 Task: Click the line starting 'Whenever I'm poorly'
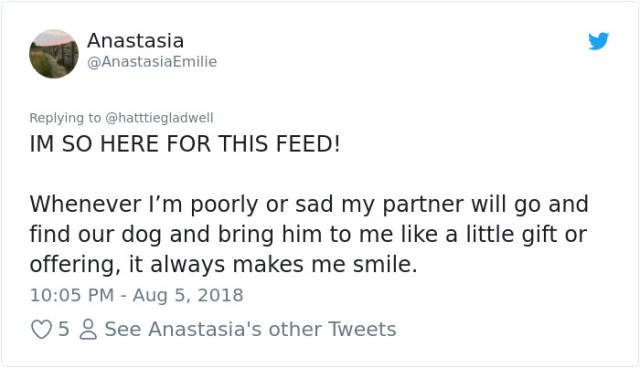[309, 204]
